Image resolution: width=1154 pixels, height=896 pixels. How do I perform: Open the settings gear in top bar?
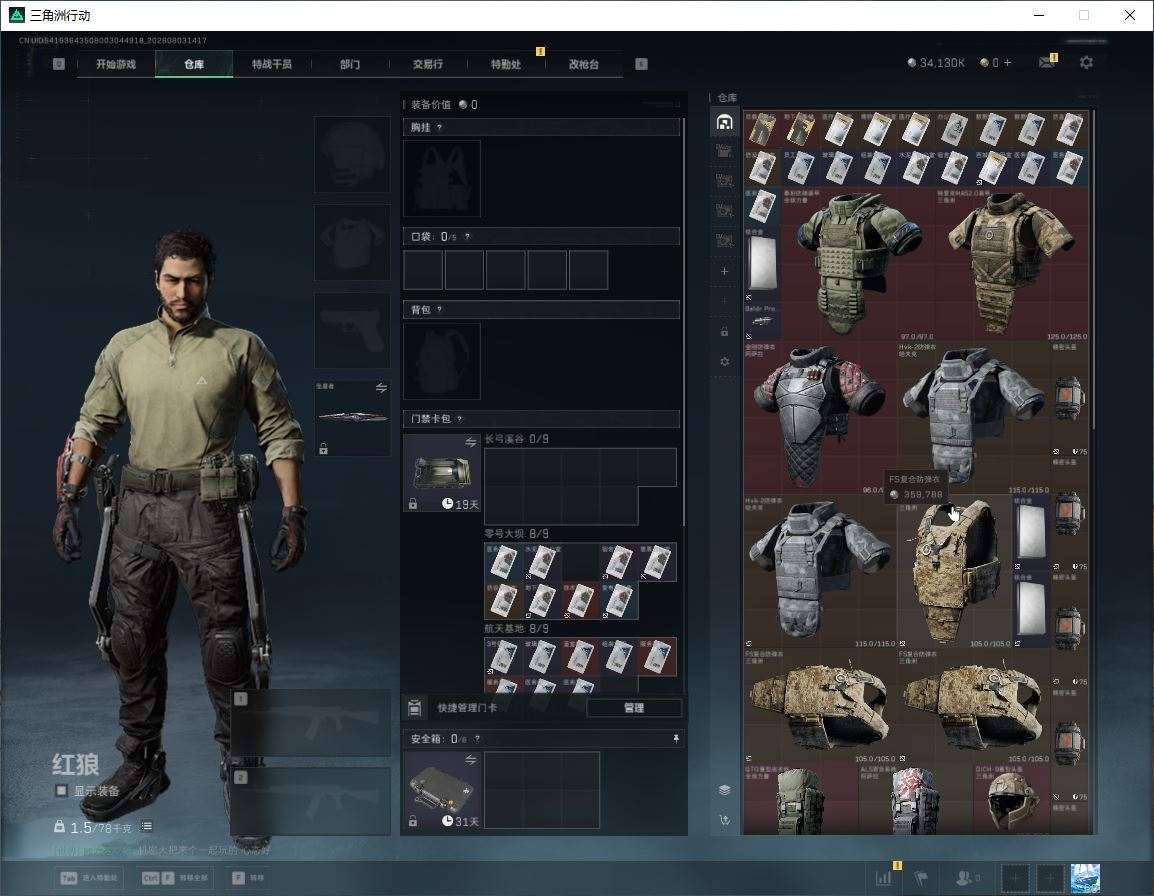click(1086, 63)
